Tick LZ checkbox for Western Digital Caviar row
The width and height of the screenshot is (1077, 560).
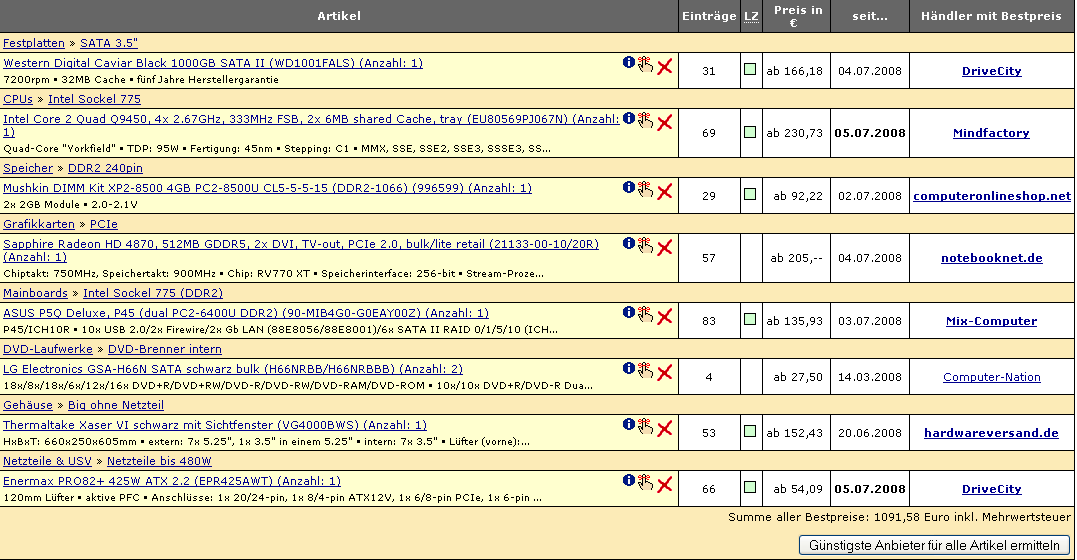(x=750, y=69)
